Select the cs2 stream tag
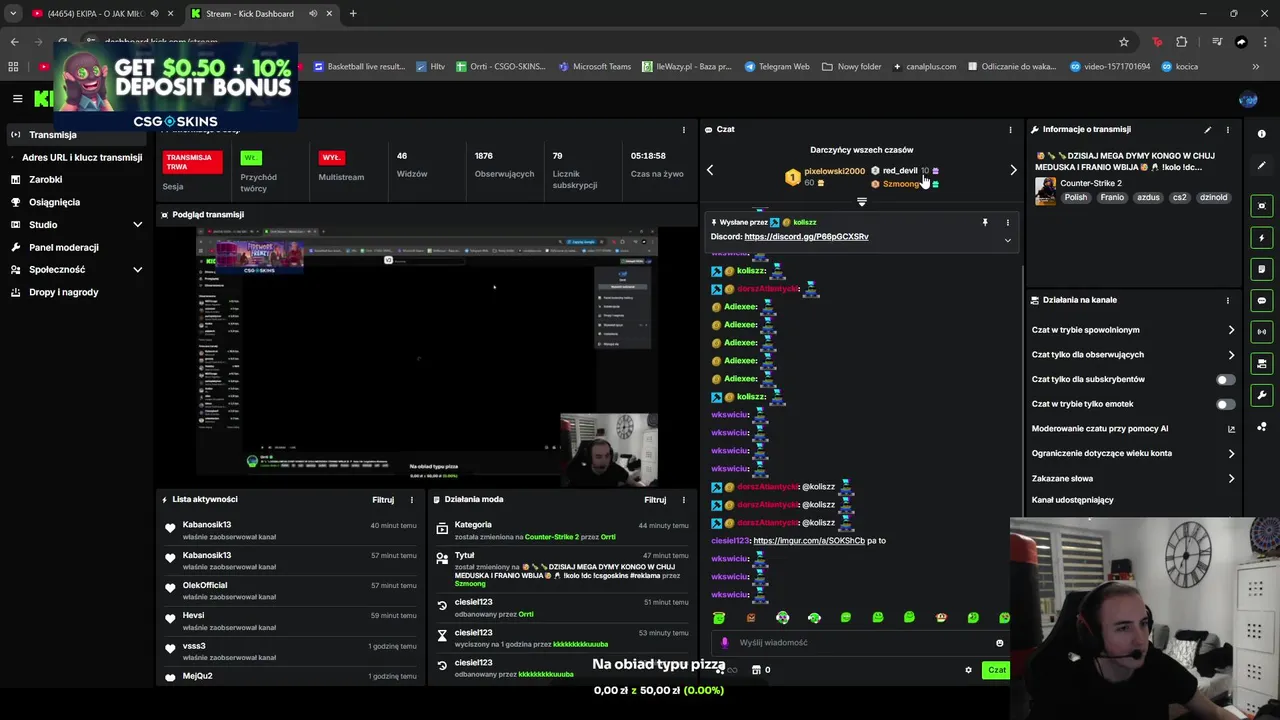 click(x=1179, y=198)
